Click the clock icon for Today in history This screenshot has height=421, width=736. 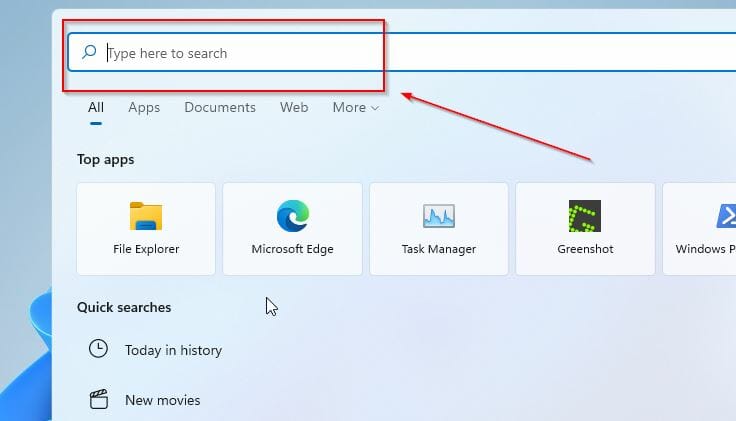point(98,349)
